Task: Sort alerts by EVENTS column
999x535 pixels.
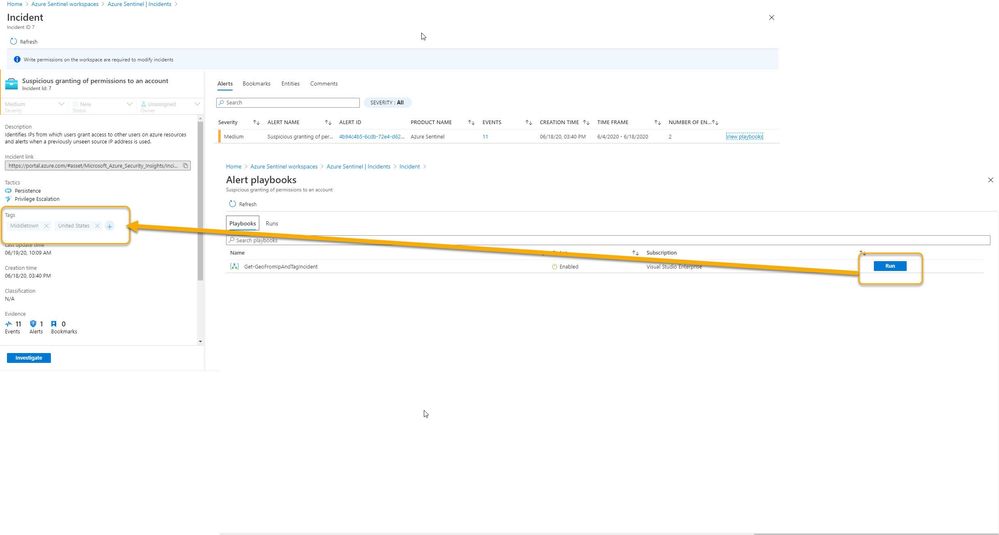Action: pos(528,122)
